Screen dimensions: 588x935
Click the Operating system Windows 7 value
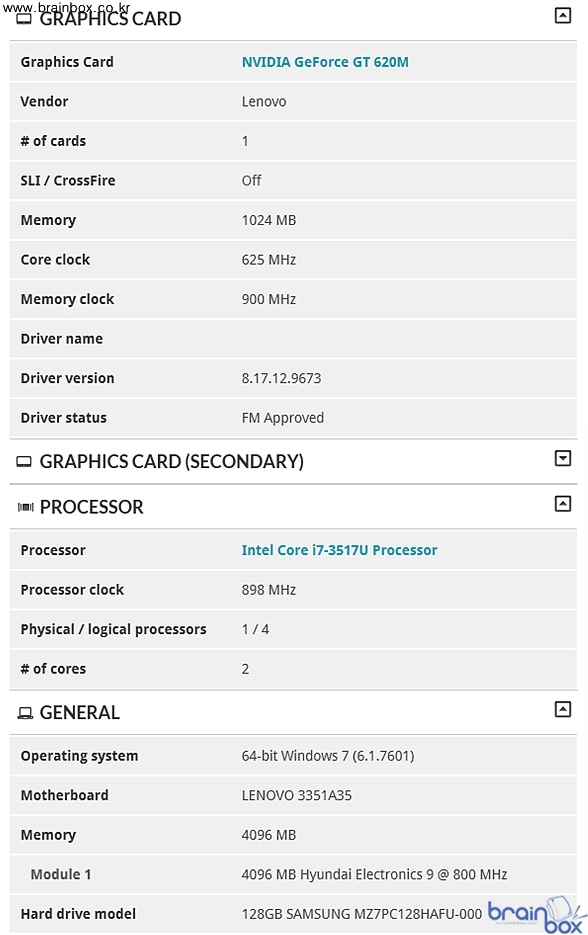(x=327, y=756)
